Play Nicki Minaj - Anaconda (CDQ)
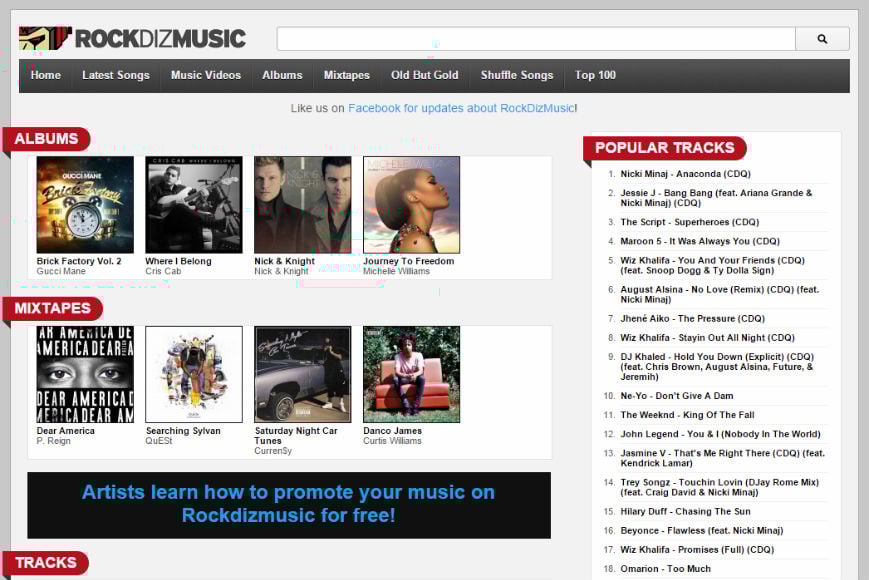This screenshot has height=580, width=869. pos(686,174)
